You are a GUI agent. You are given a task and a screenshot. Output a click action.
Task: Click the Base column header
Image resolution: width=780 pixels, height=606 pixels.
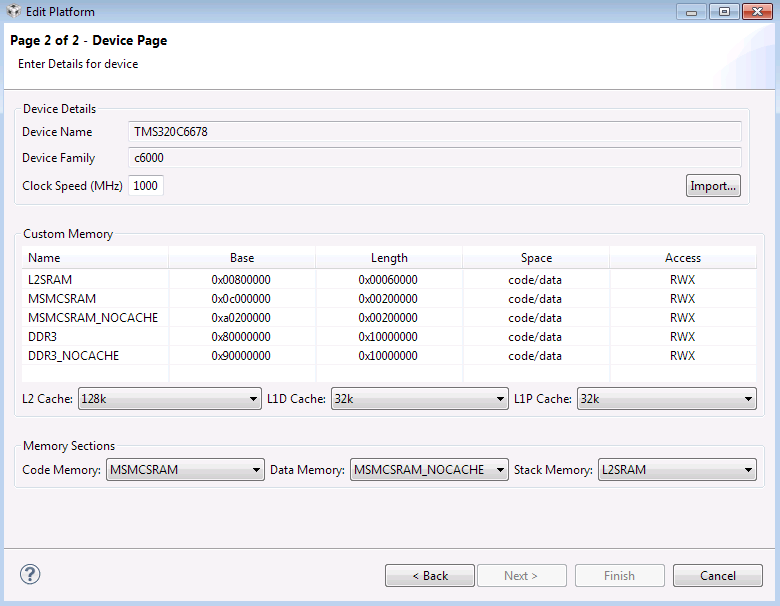242,258
